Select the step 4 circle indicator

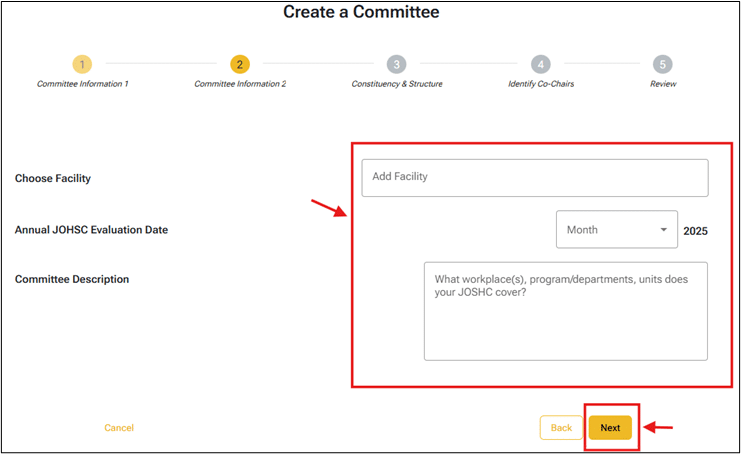pos(541,64)
